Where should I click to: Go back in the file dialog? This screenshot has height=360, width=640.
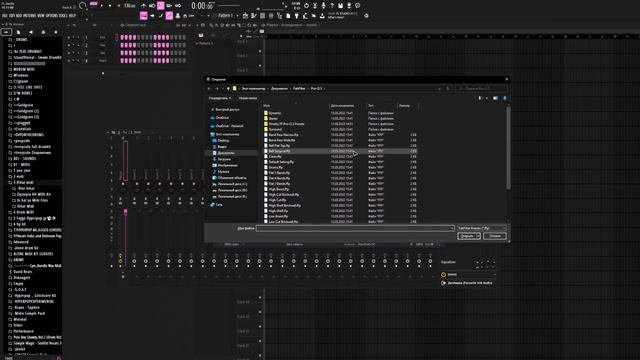click(209, 89)
